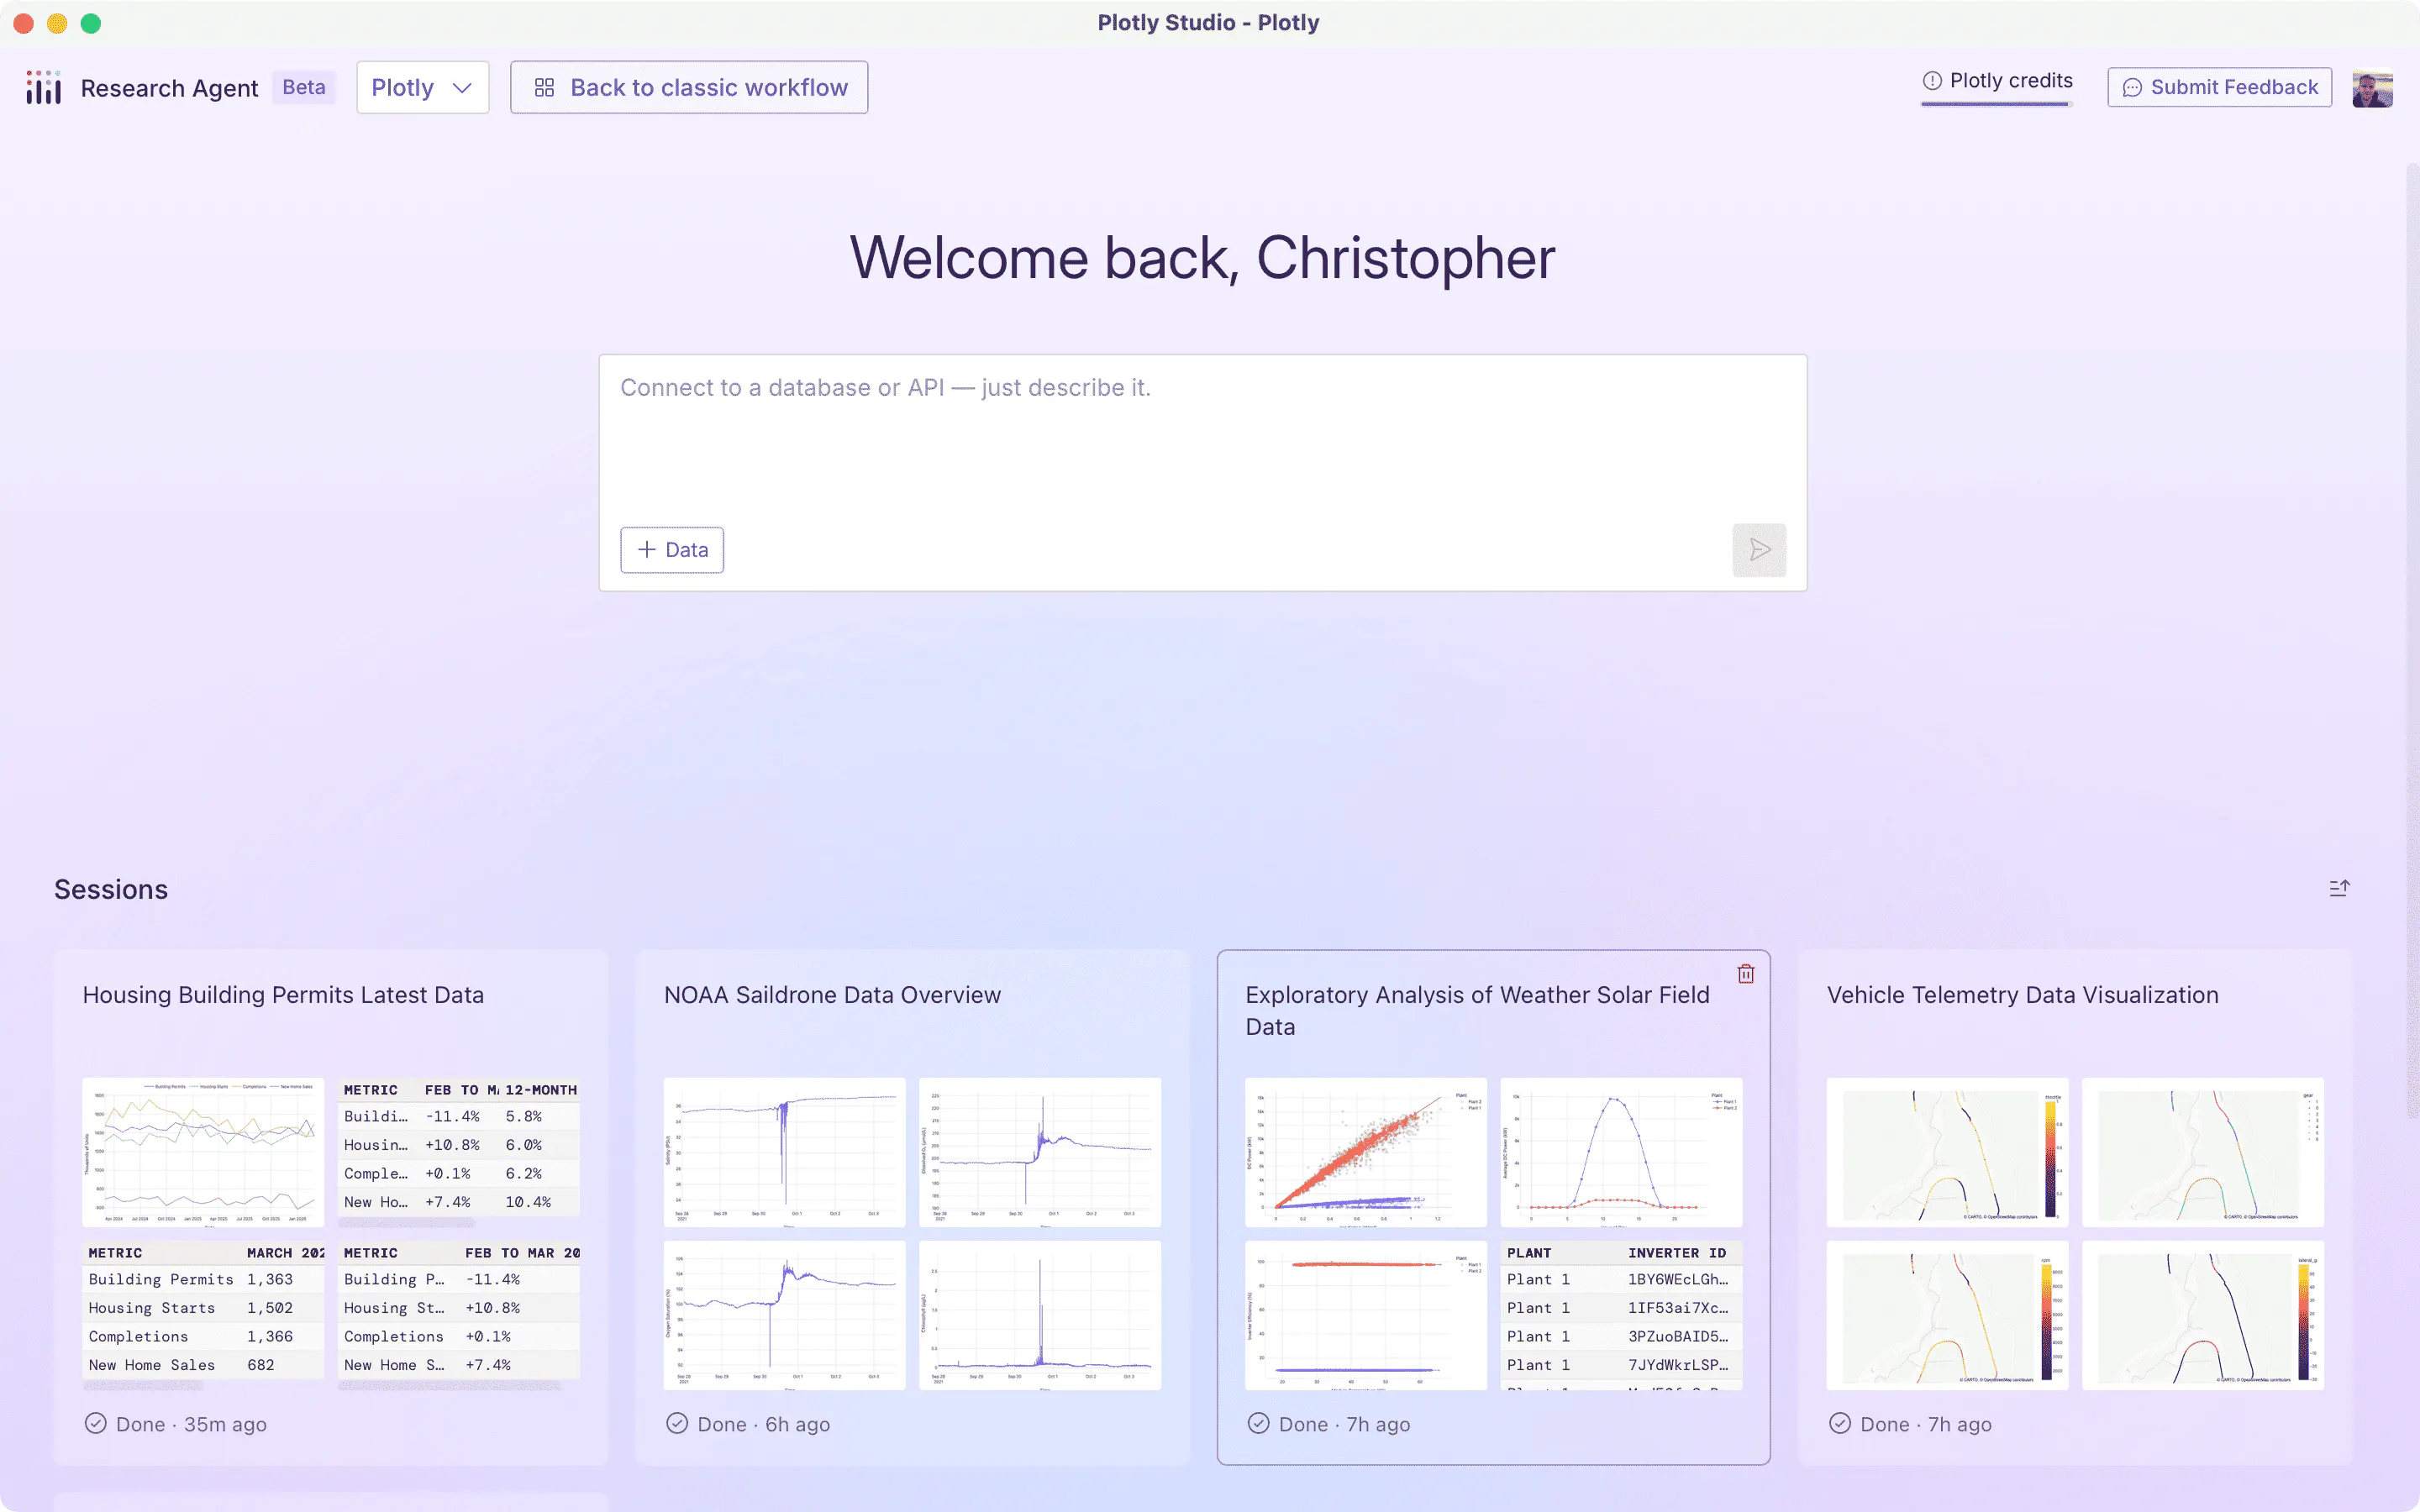Click the send prompt arrow icon
The height and width of the screenshot is (1512, 2420).
(x=1759, y=550)
